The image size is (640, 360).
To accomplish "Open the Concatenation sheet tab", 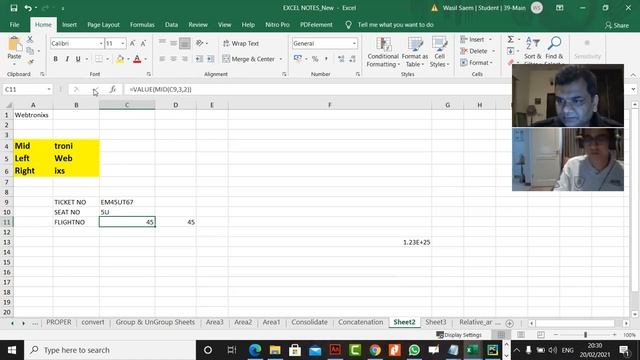I will 361,322.
